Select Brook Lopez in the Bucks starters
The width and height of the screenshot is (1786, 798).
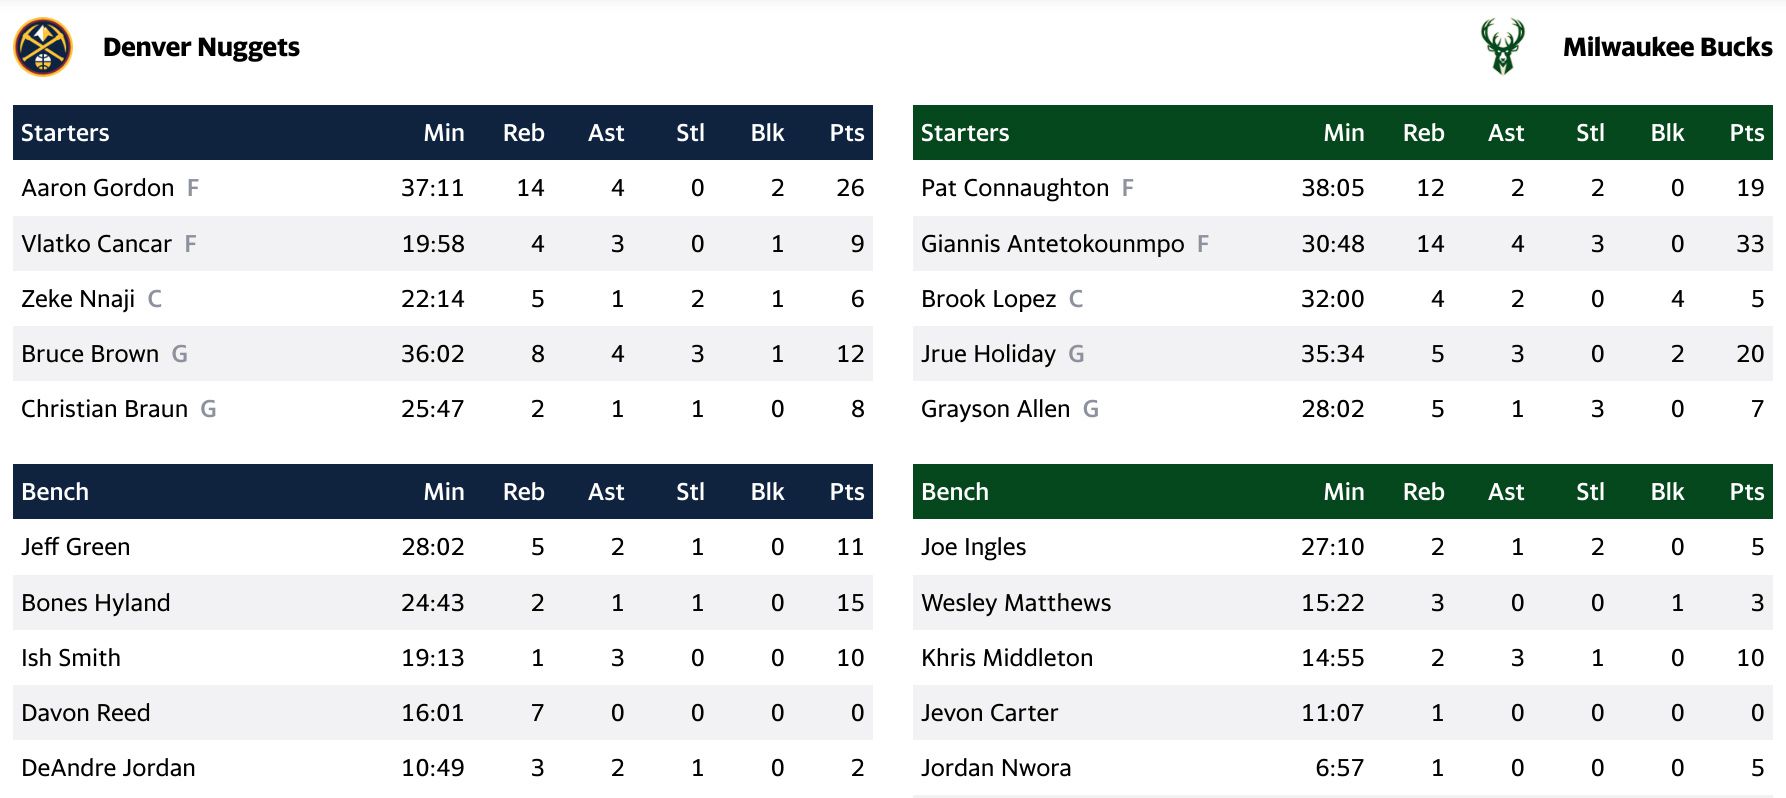pos(988,299)
